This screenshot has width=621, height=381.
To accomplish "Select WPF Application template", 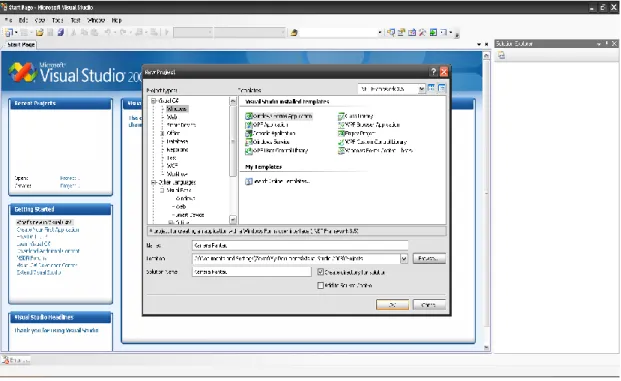I will pos(267,125).
